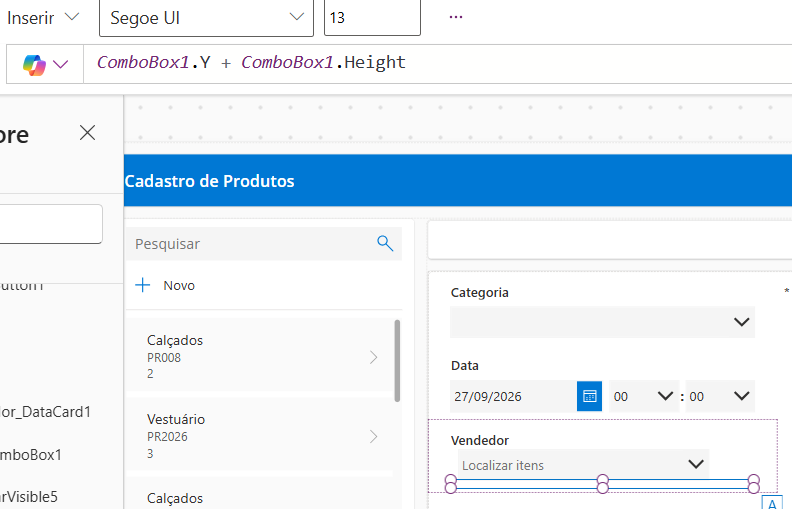792x509 pixels.
Task: Click inside the ComboBox1.Y formula bar
Action: pyautogui.click(x=437, y=64)
